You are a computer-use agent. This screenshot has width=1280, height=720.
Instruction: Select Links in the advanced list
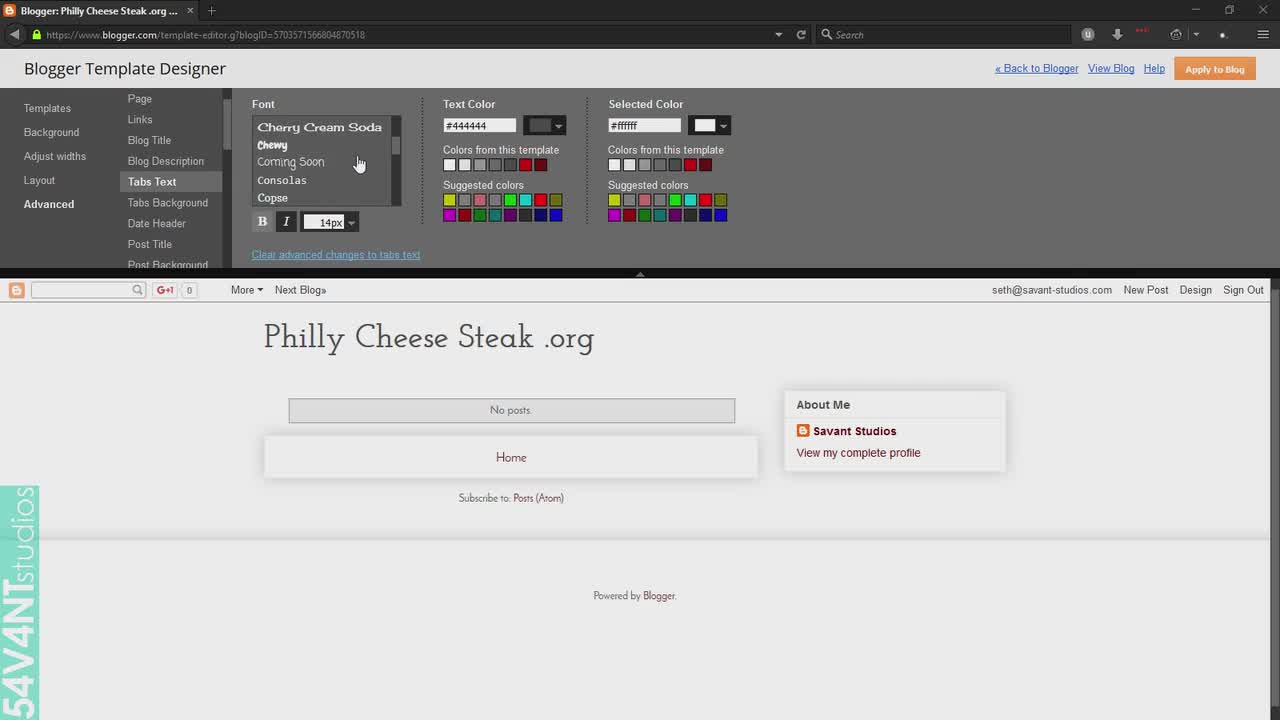tap(140, 119)
